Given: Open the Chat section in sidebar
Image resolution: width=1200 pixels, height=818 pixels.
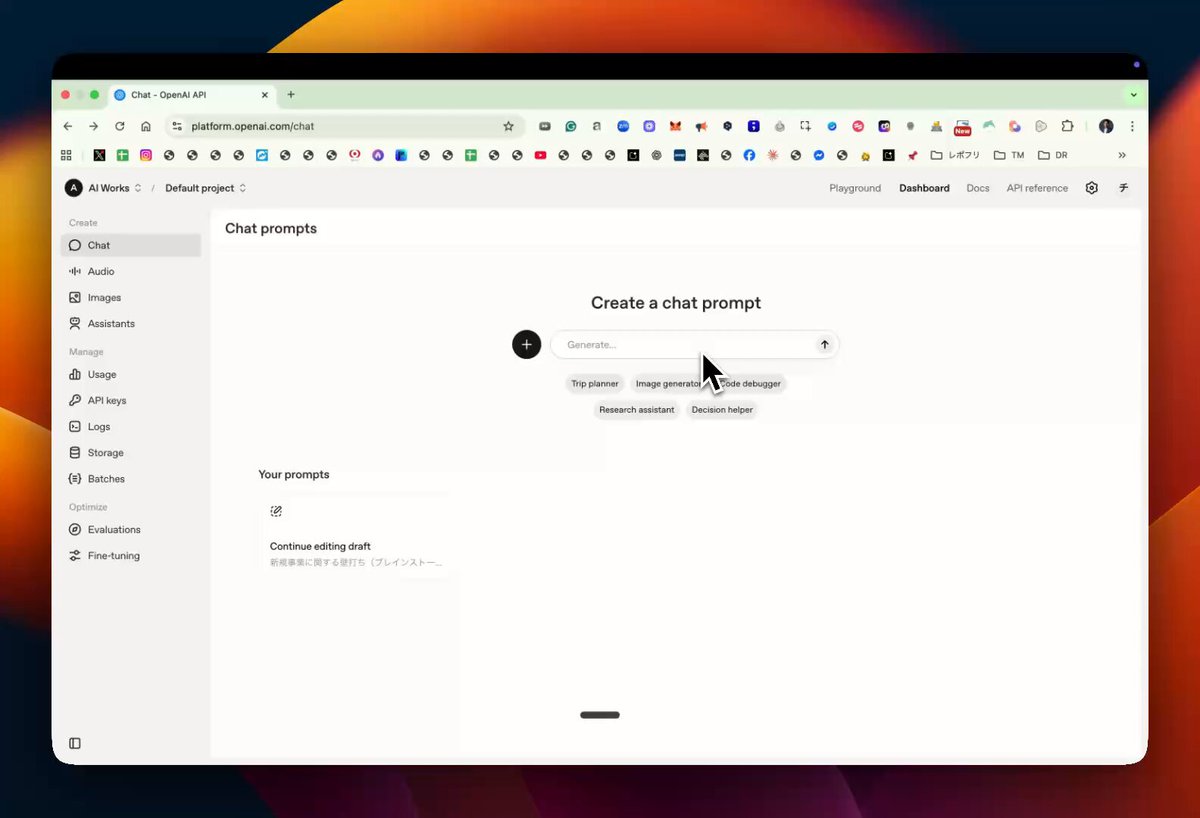Looking at the screenshot, I should pyautogui.click(x=131, y=245).
